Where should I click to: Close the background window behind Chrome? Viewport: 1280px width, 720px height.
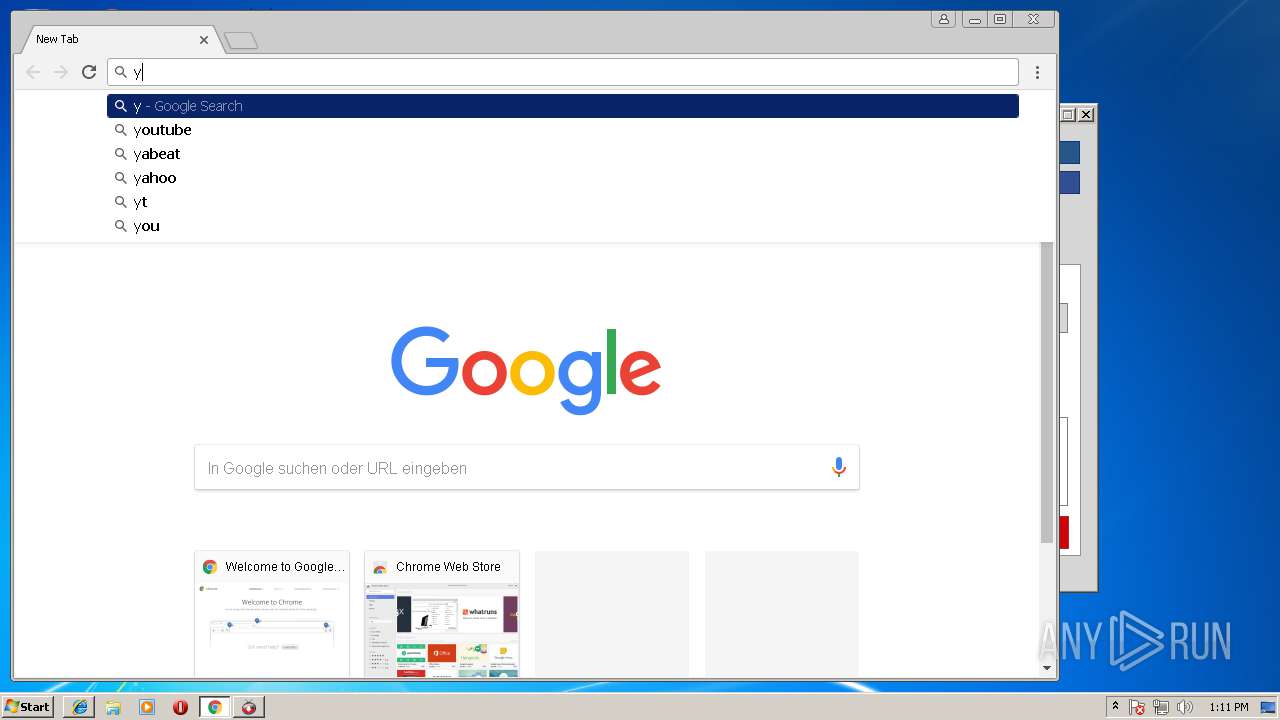(x=1085, y=115)
